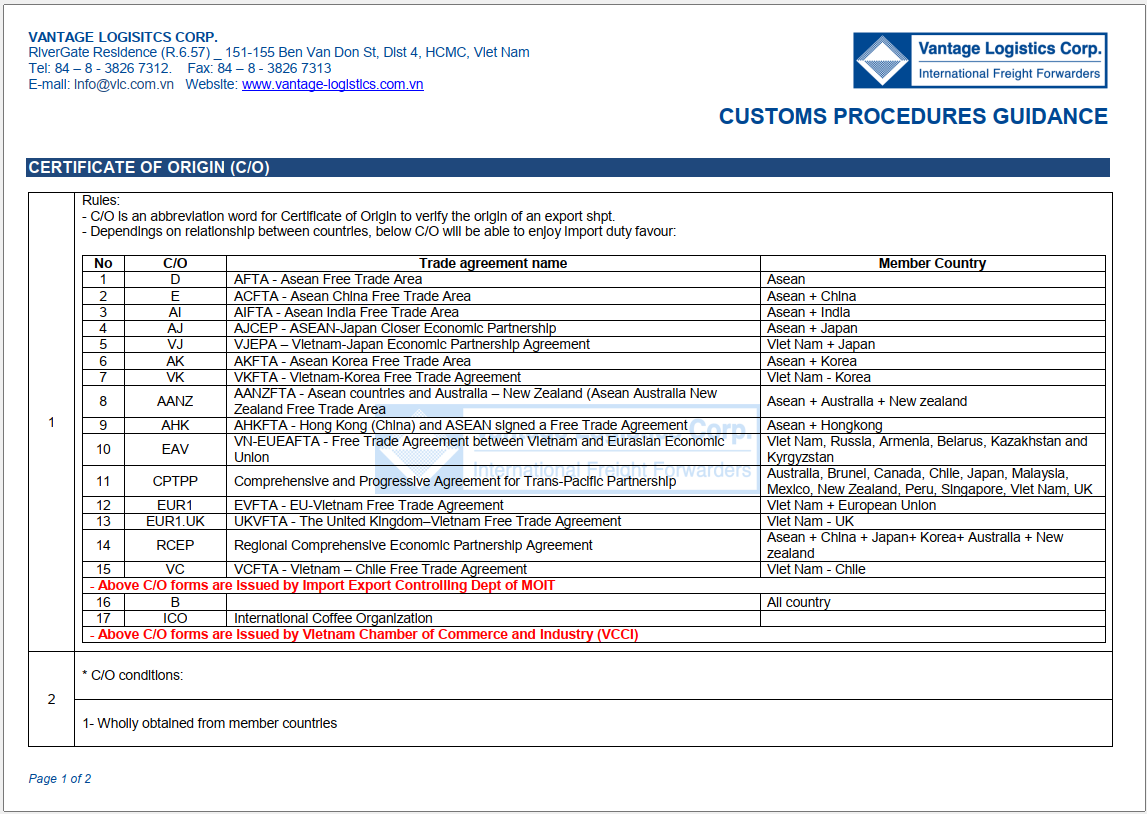
Task: Click the 'Page 1 of 2' footer text
Action: tap(60, 779)
